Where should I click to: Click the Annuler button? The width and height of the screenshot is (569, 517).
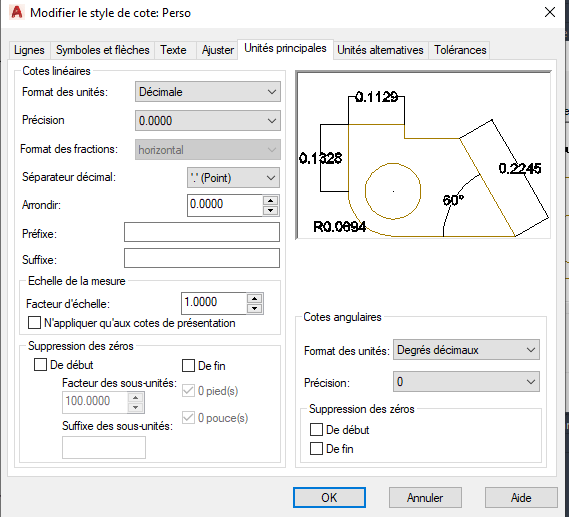[x=425, y=497]
